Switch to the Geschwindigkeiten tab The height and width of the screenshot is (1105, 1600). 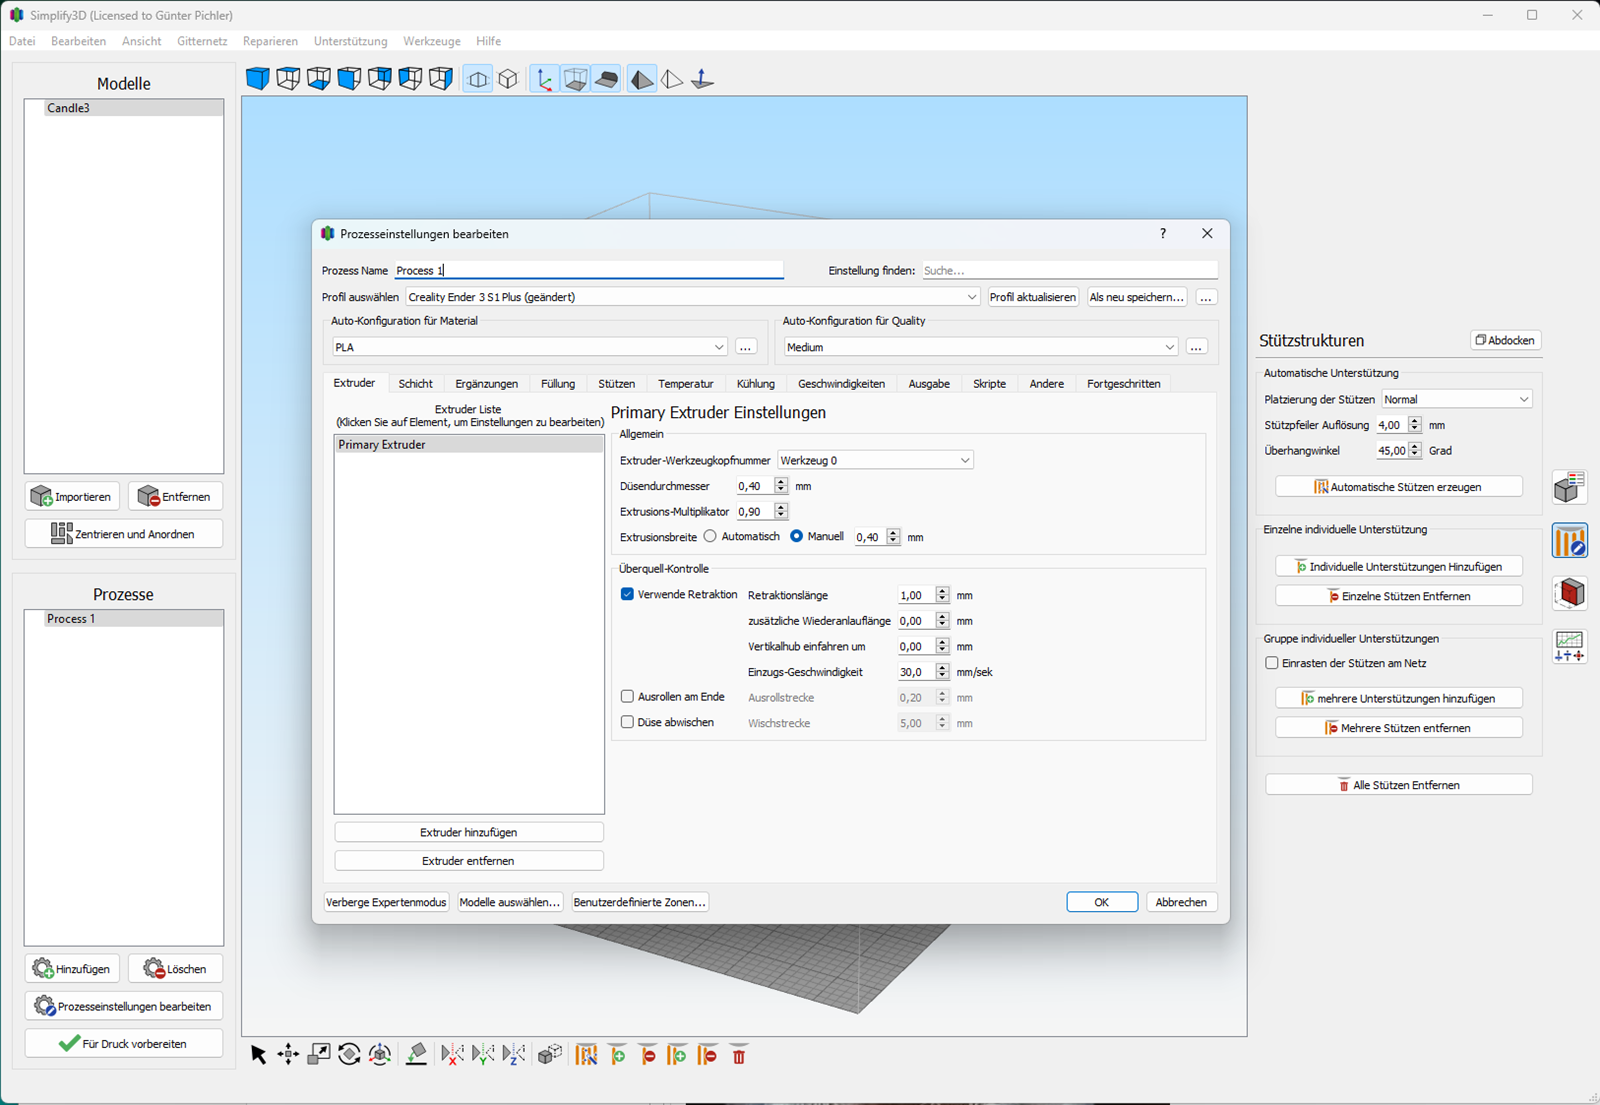coord(841,384)
